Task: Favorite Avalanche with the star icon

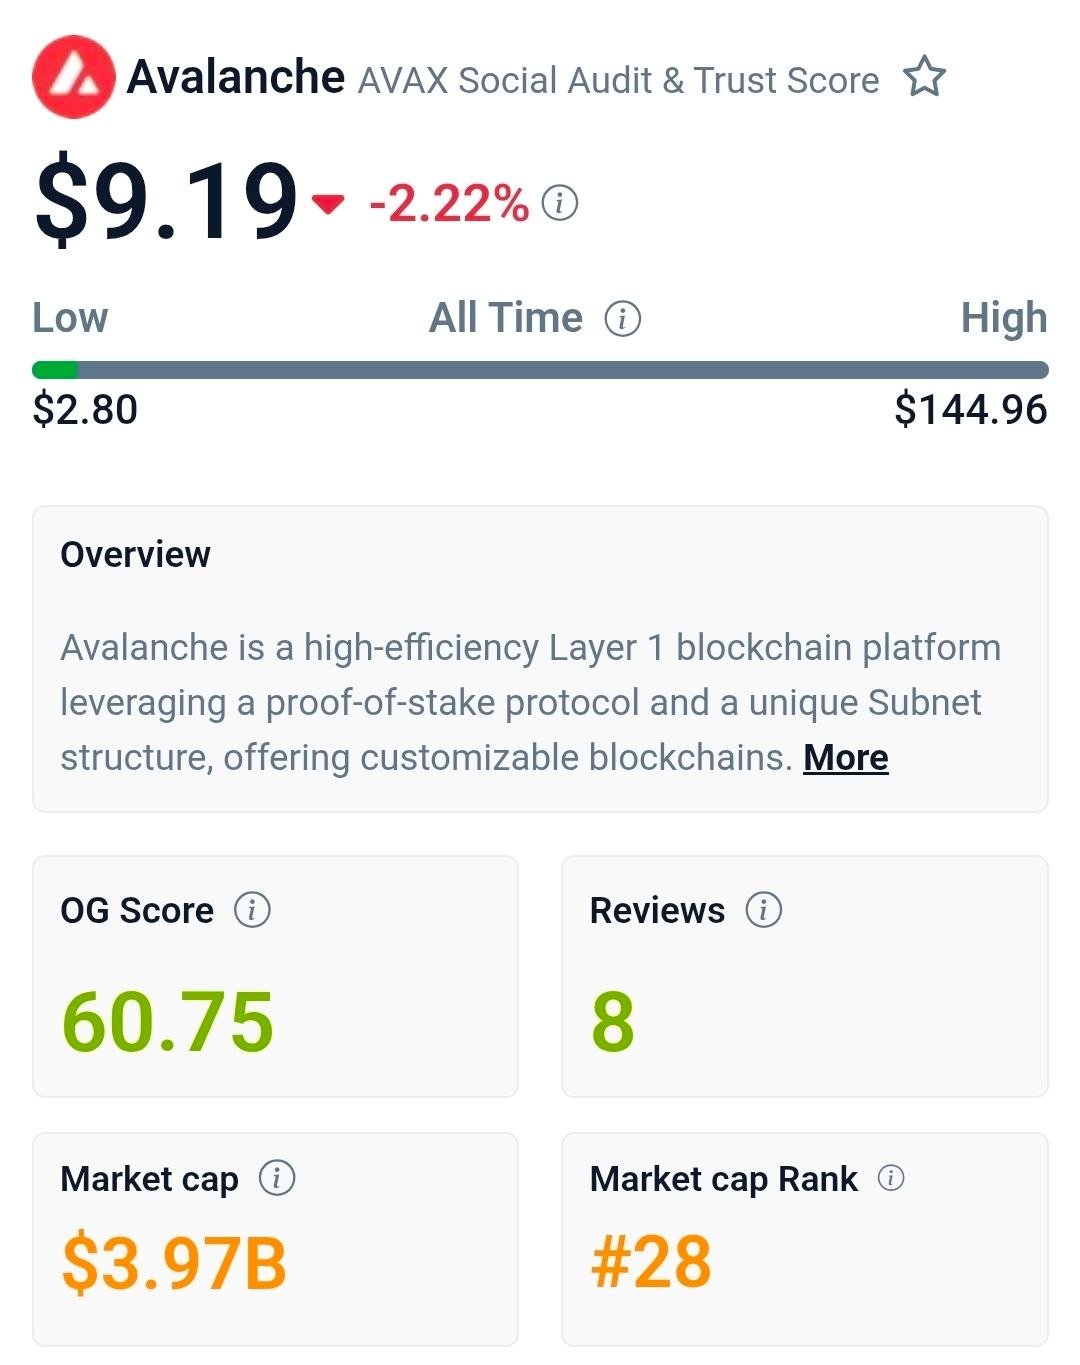Action: (924, 78)
